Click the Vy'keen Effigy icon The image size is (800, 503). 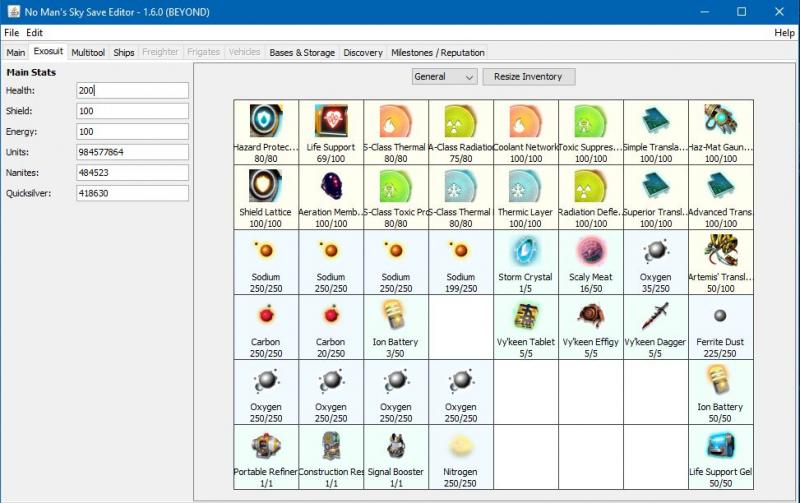pyautogui.click(x=591, y=316)
